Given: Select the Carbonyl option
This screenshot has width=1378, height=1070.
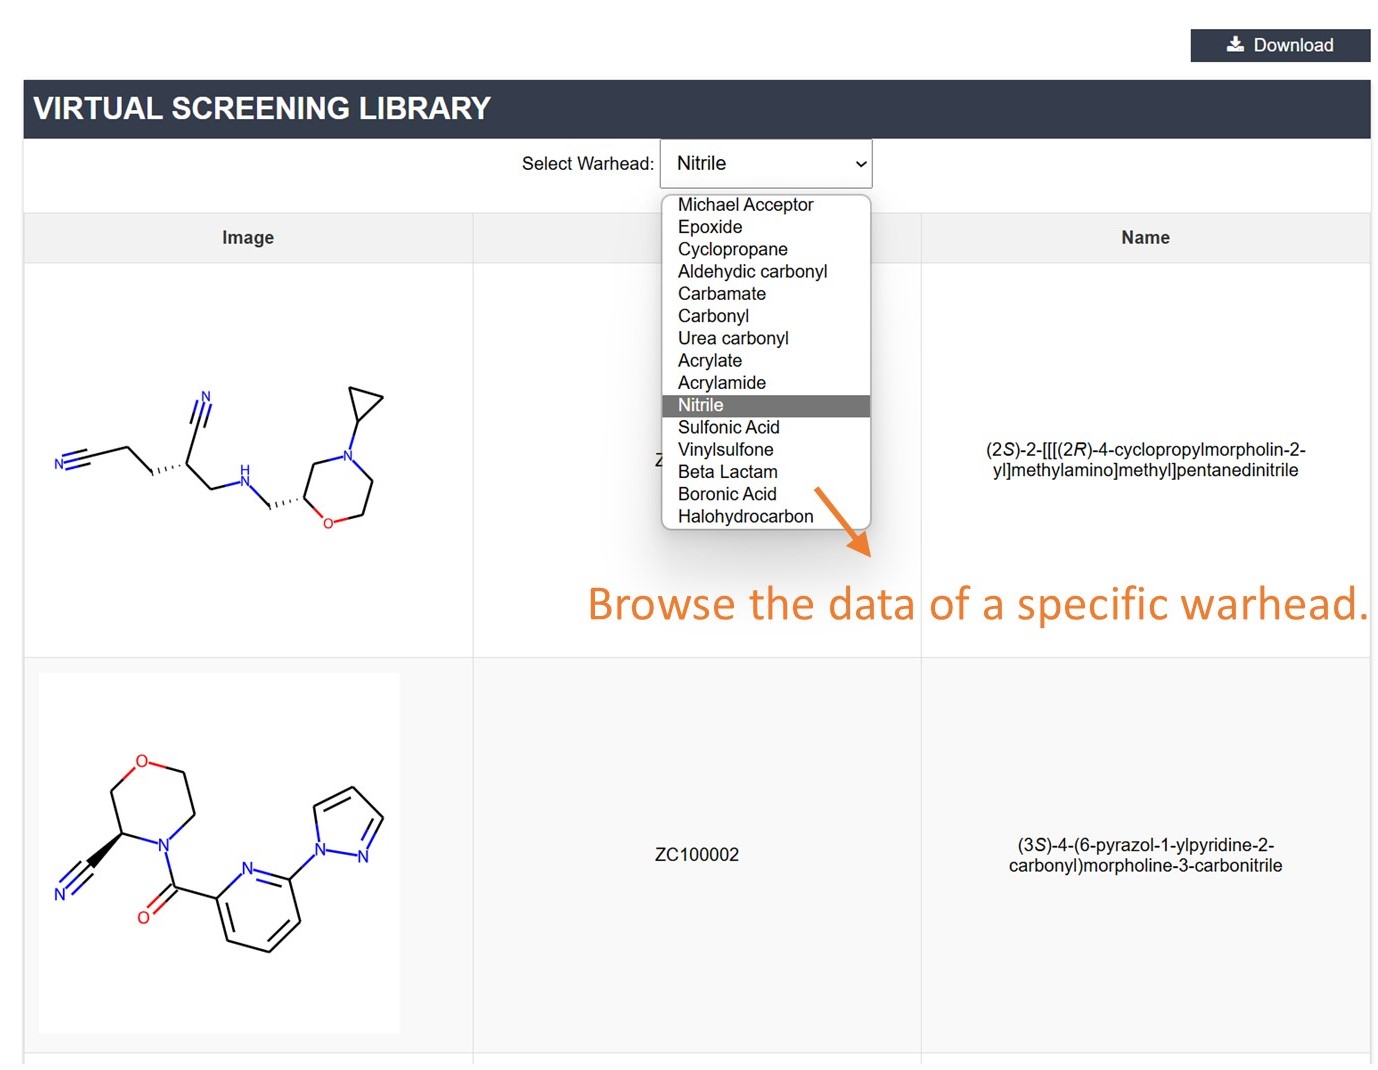Looking at the screenshot, I should click(713, 316).
